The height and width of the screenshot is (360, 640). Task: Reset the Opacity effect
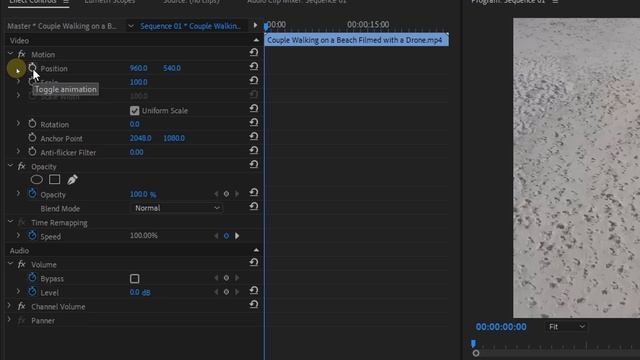coord(254,164)
